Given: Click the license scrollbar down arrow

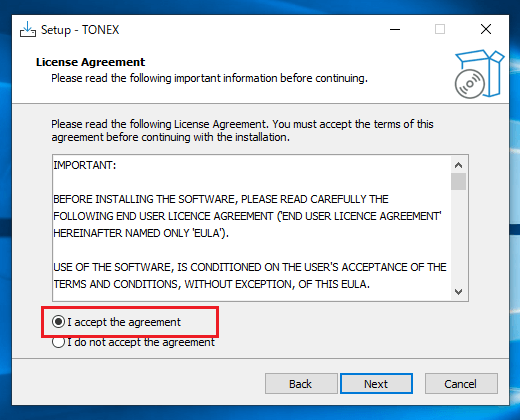Looking at the screenshot, I should (x=458, y=292).
